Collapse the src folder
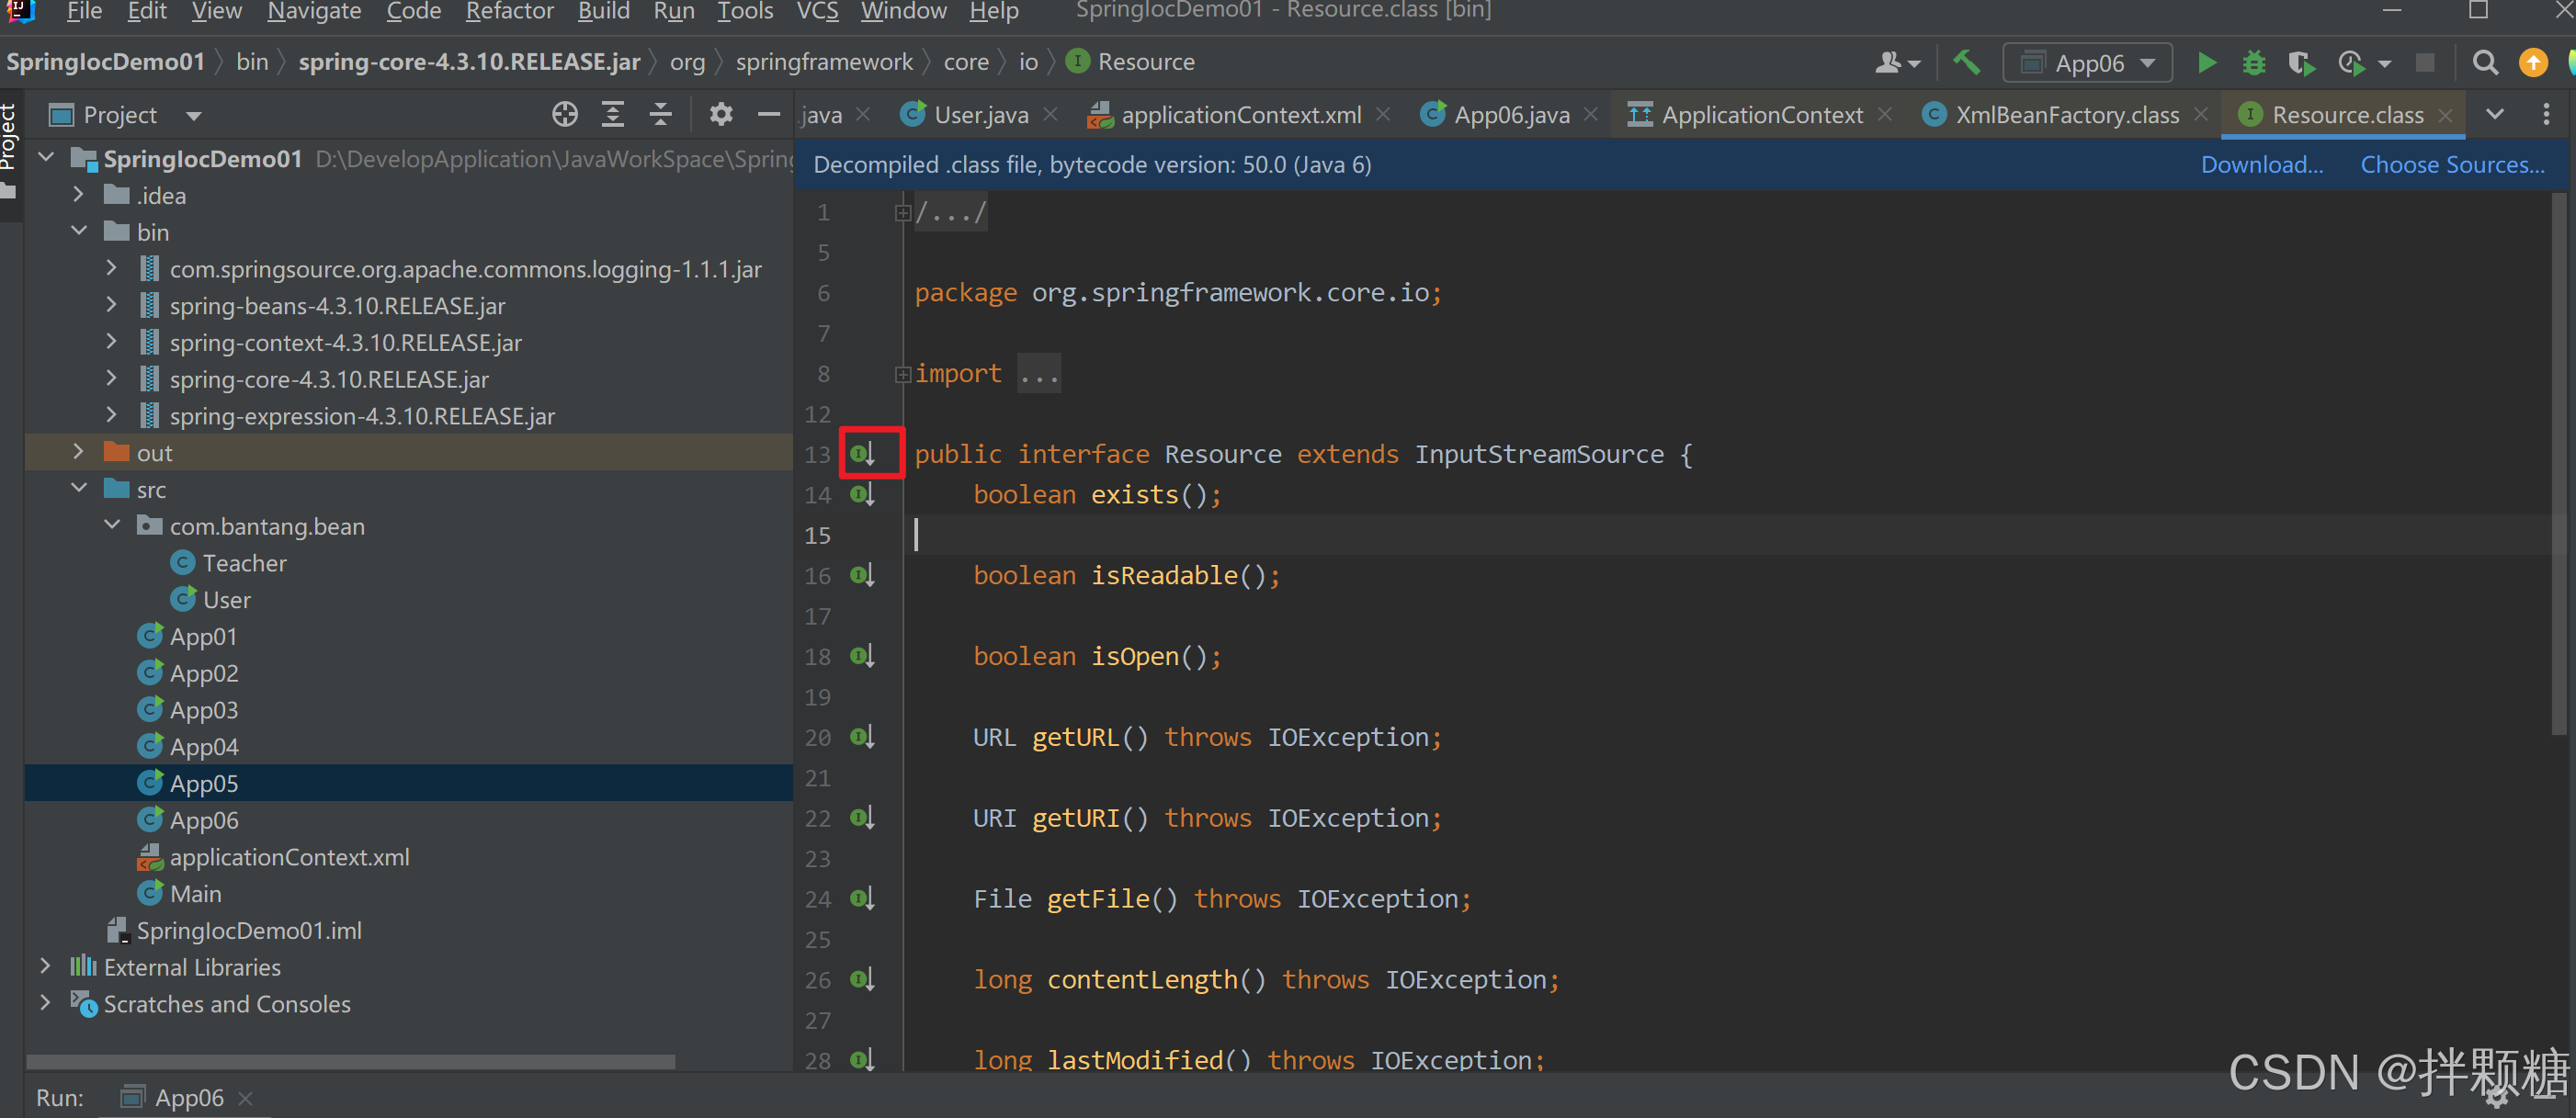 (78, 489)
